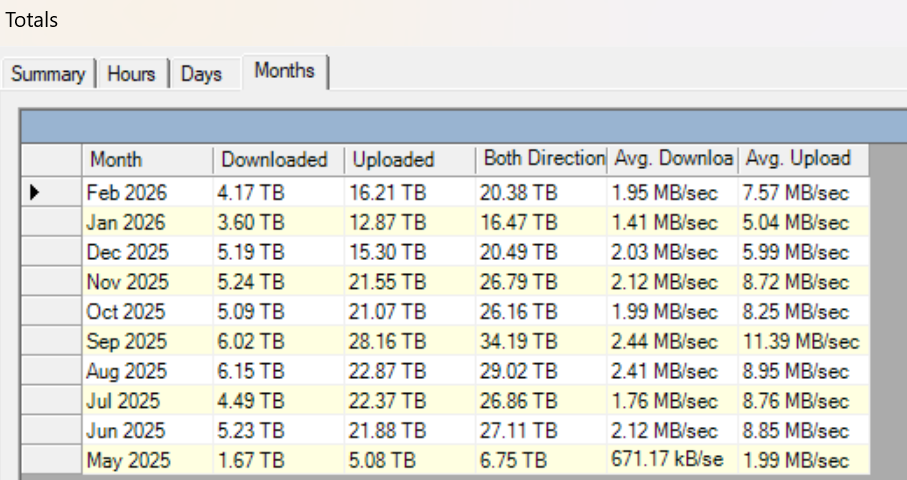The height and width of the screenshot is (480, 907).
Task: Click the 6.02 TB downloaded cell
Action: point(278,341)
